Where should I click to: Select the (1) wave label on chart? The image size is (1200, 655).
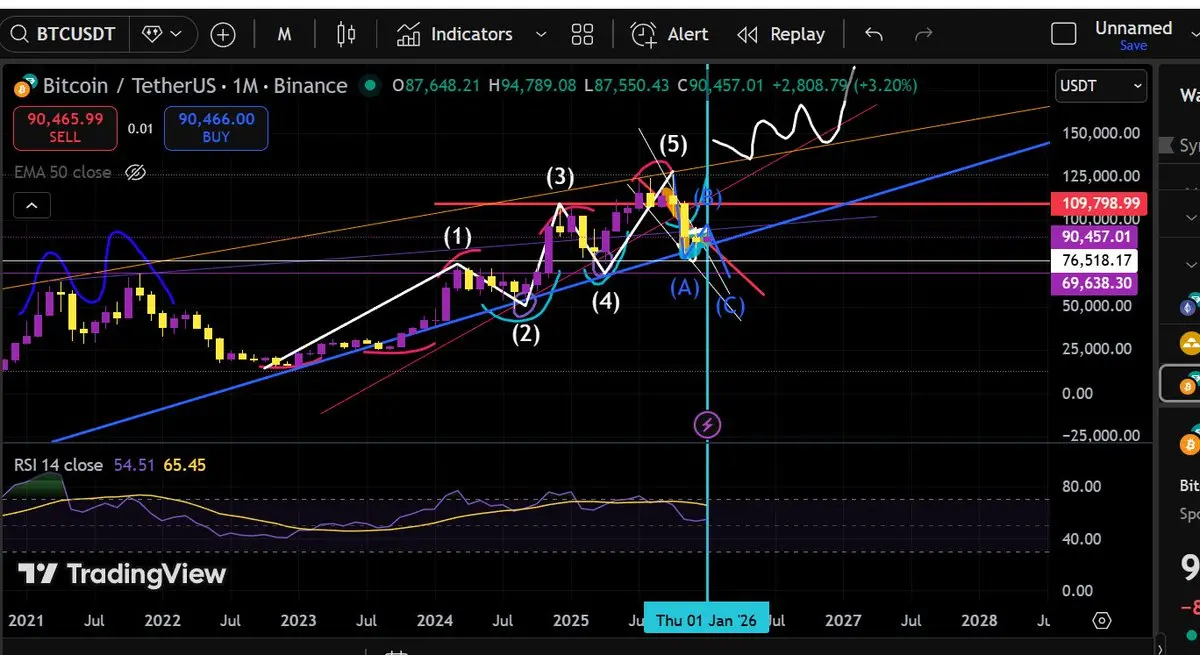click(458, 238)
